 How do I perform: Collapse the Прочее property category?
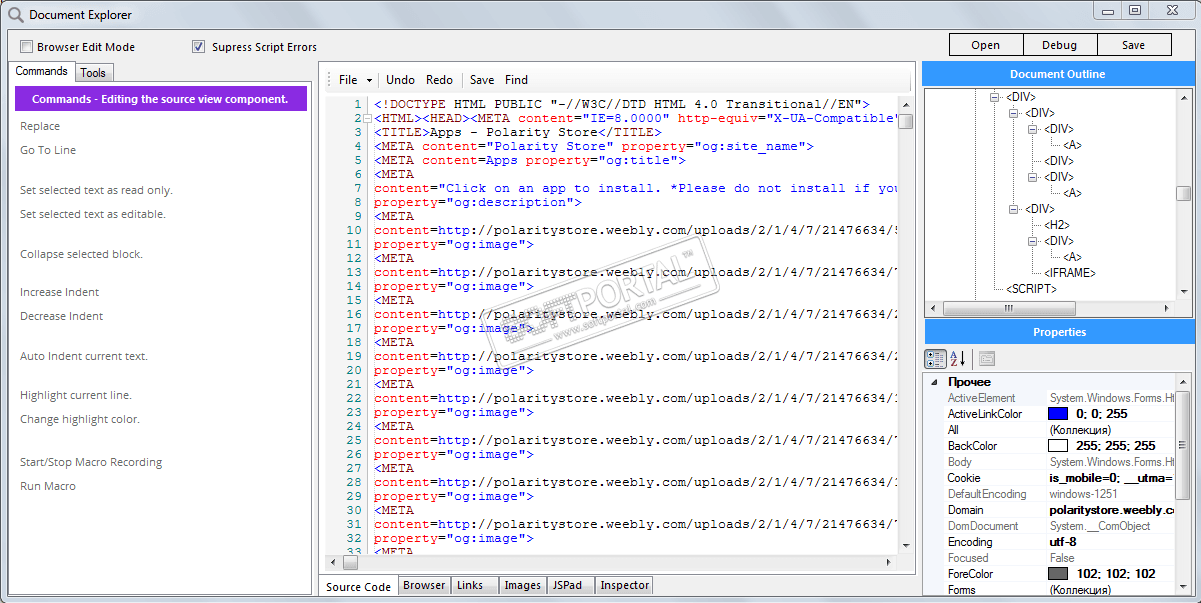934,382
